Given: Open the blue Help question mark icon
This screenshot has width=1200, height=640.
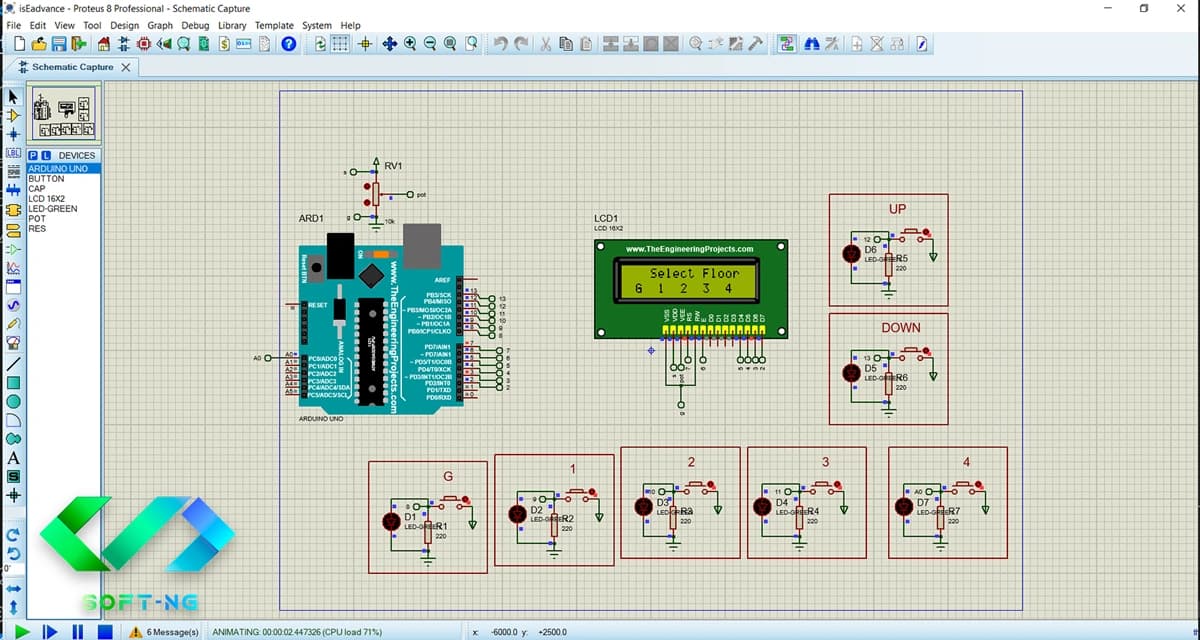Looking at the screenshot, I should 288,44.
